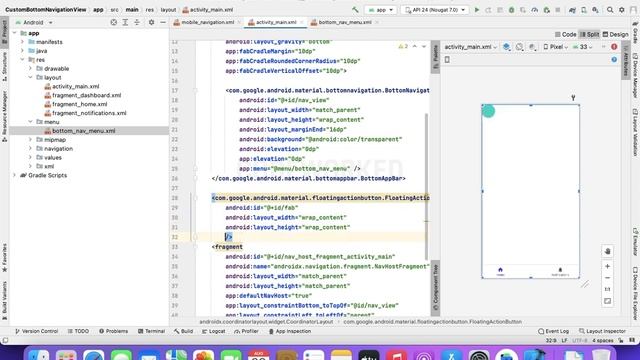Screen dimensions: 640x360
Task: Toggle the Palette panel tab
Action: click(x=436, y=57)
